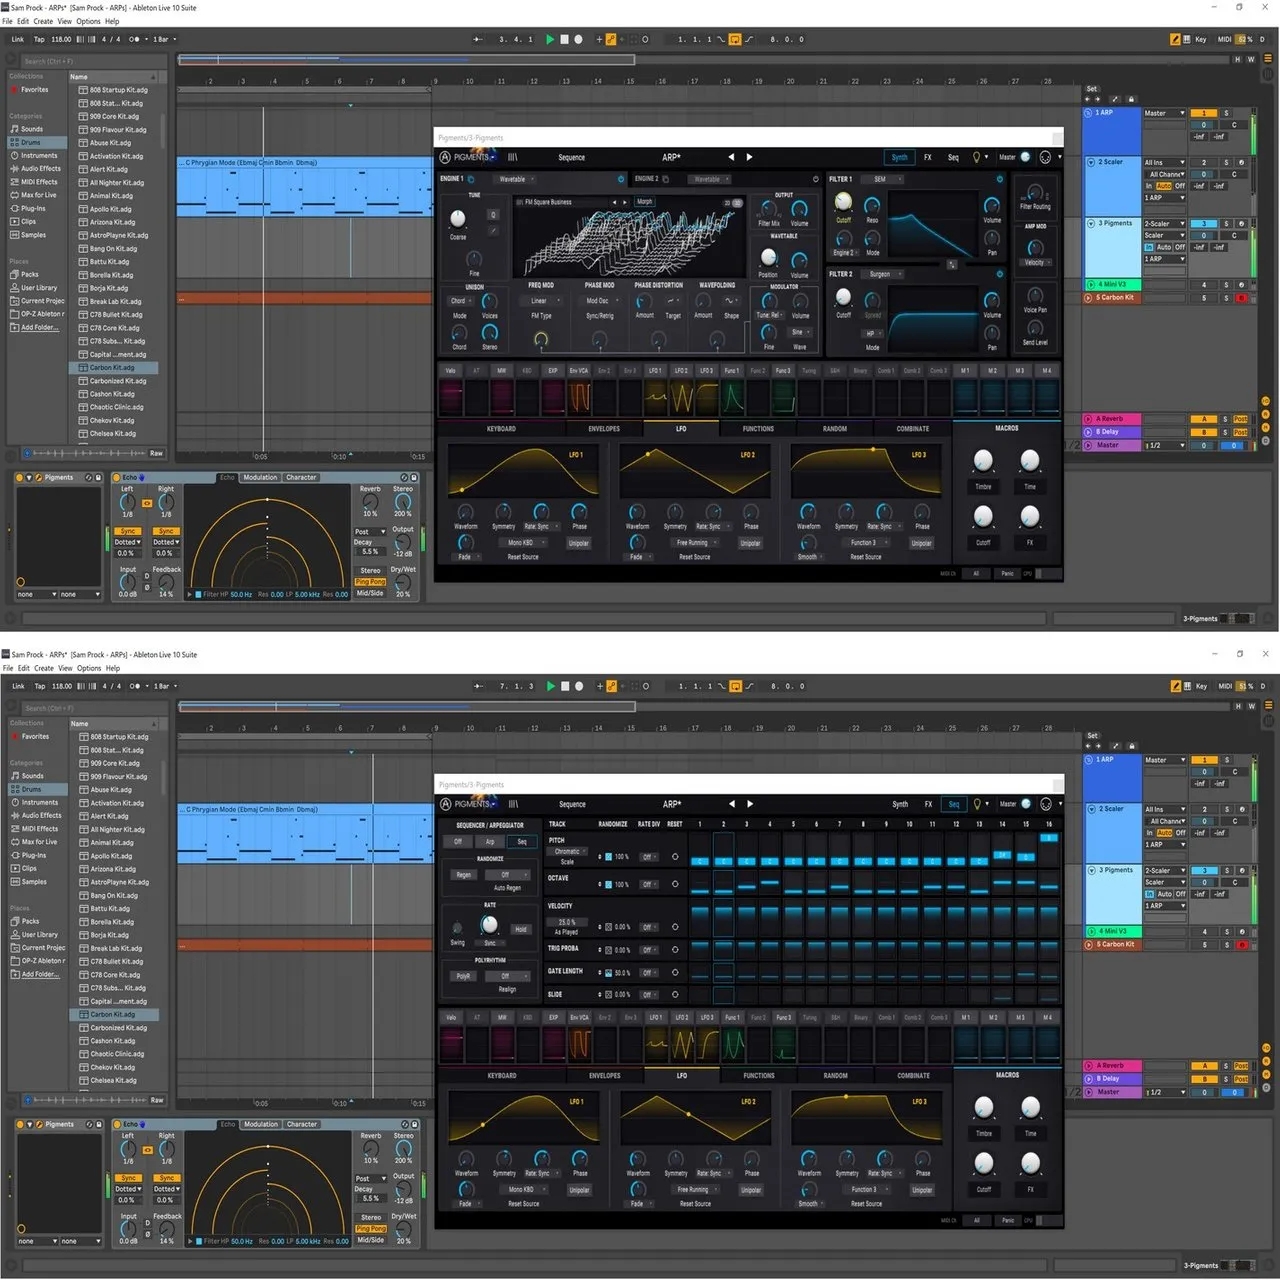
Task: Disarm the 5 Carbon Kit track in upper window
Action: (1241, 297)
